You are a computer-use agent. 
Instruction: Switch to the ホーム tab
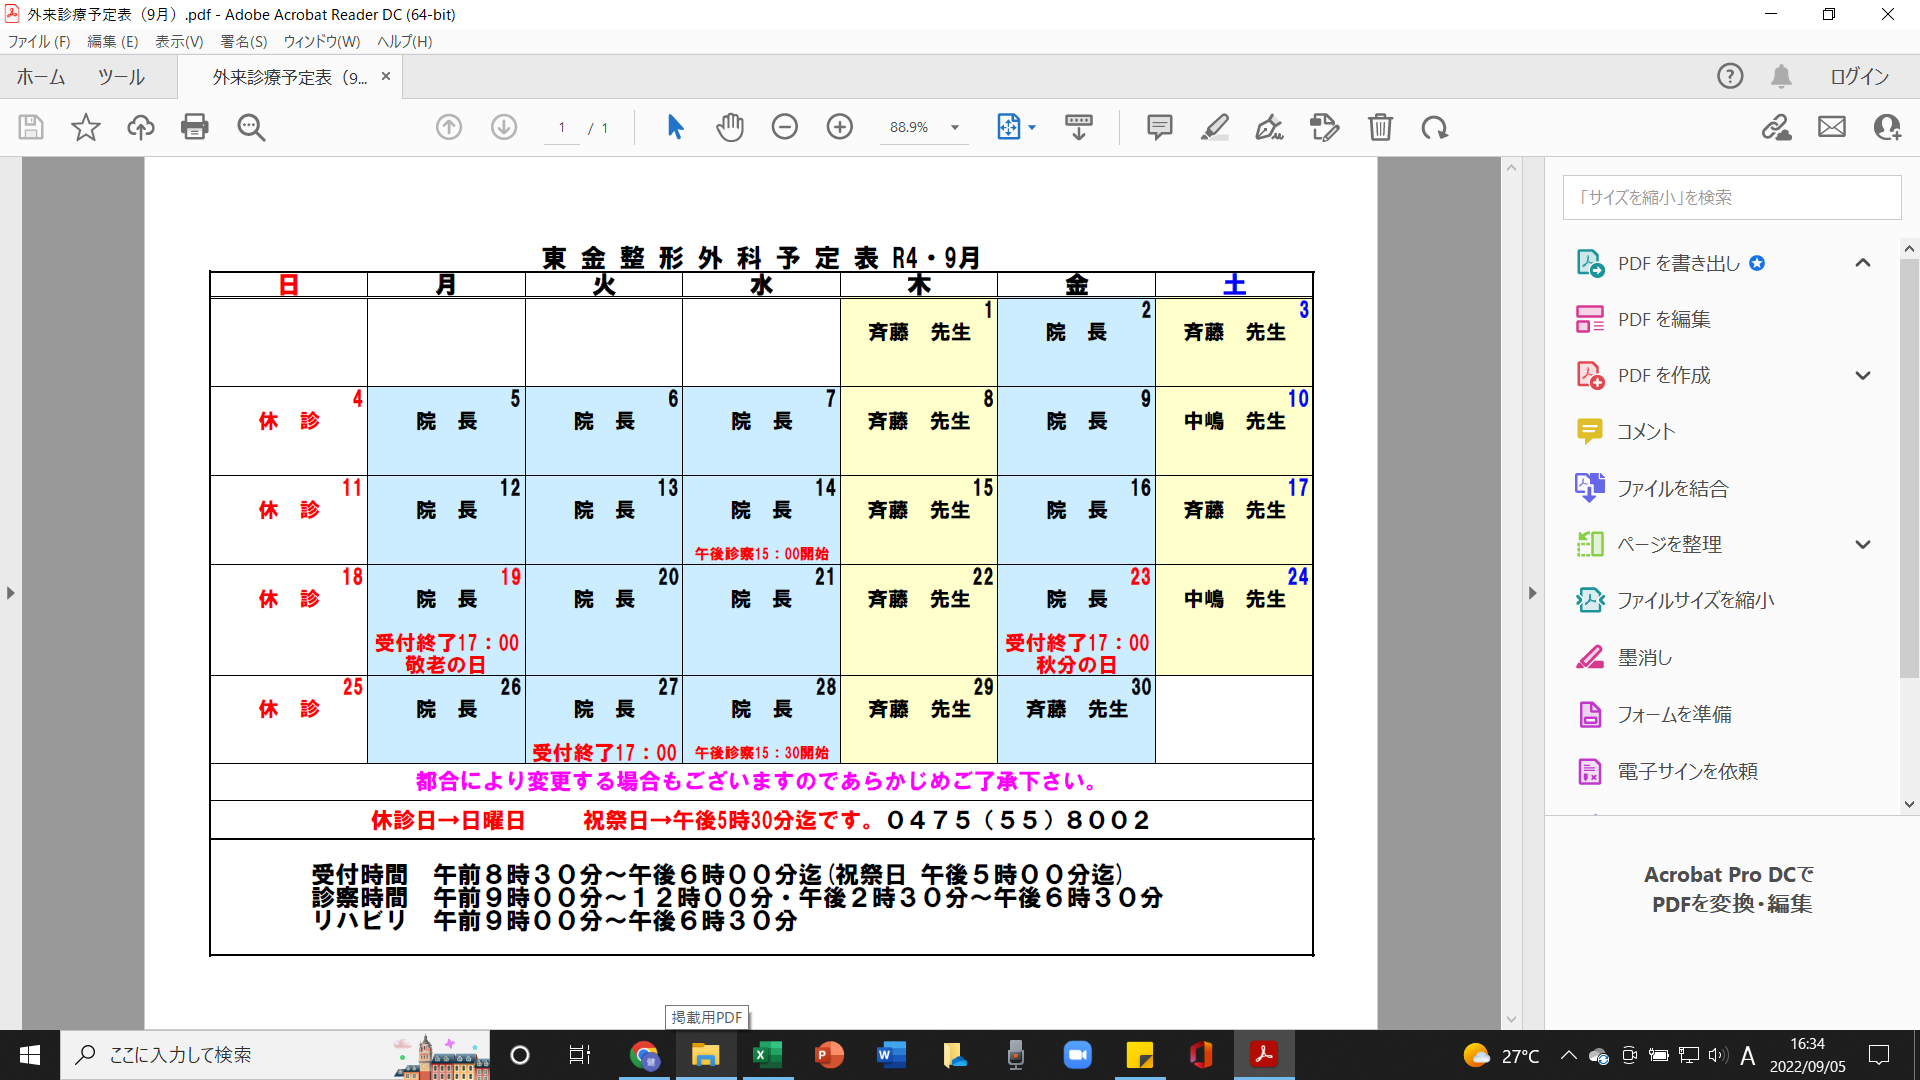coord(41,77)
